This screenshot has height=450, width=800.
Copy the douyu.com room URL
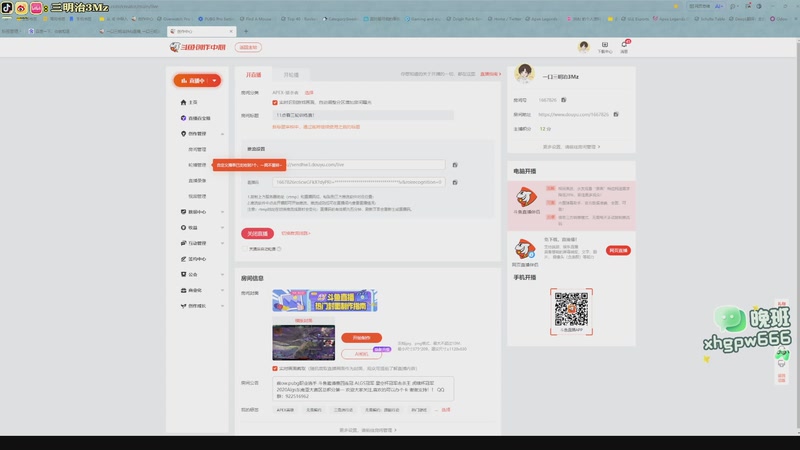click(x=616, y=114)
